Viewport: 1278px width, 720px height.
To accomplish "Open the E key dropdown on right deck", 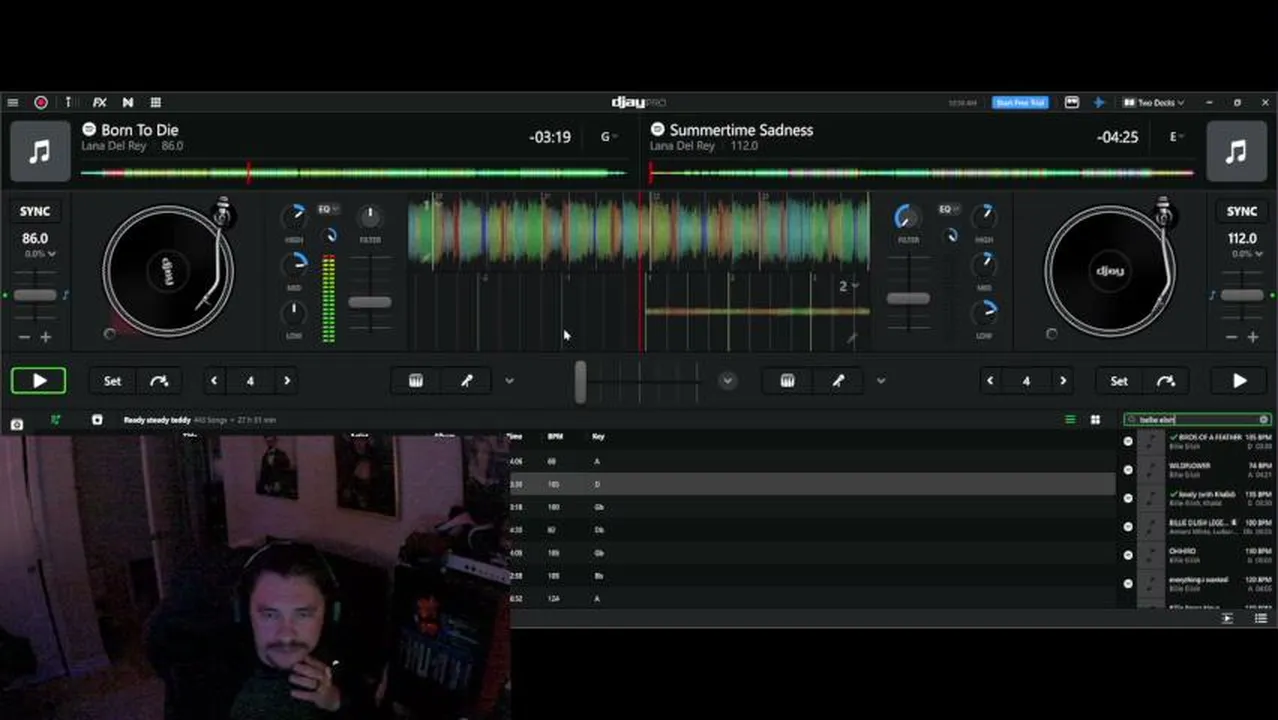I will tap(1177, 137).
